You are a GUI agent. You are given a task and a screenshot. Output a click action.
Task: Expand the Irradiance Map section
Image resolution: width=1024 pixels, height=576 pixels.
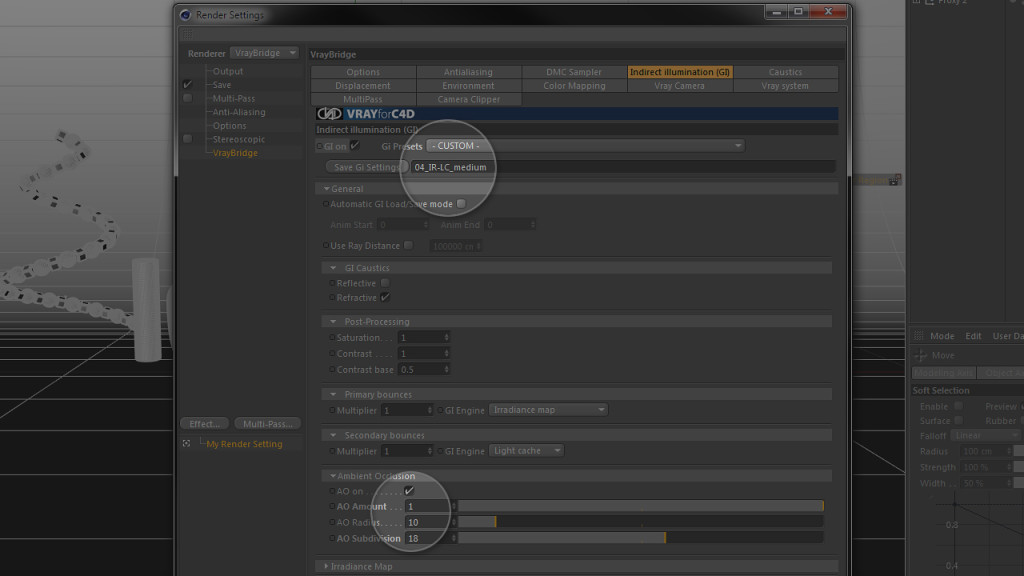tap(327, 566)
